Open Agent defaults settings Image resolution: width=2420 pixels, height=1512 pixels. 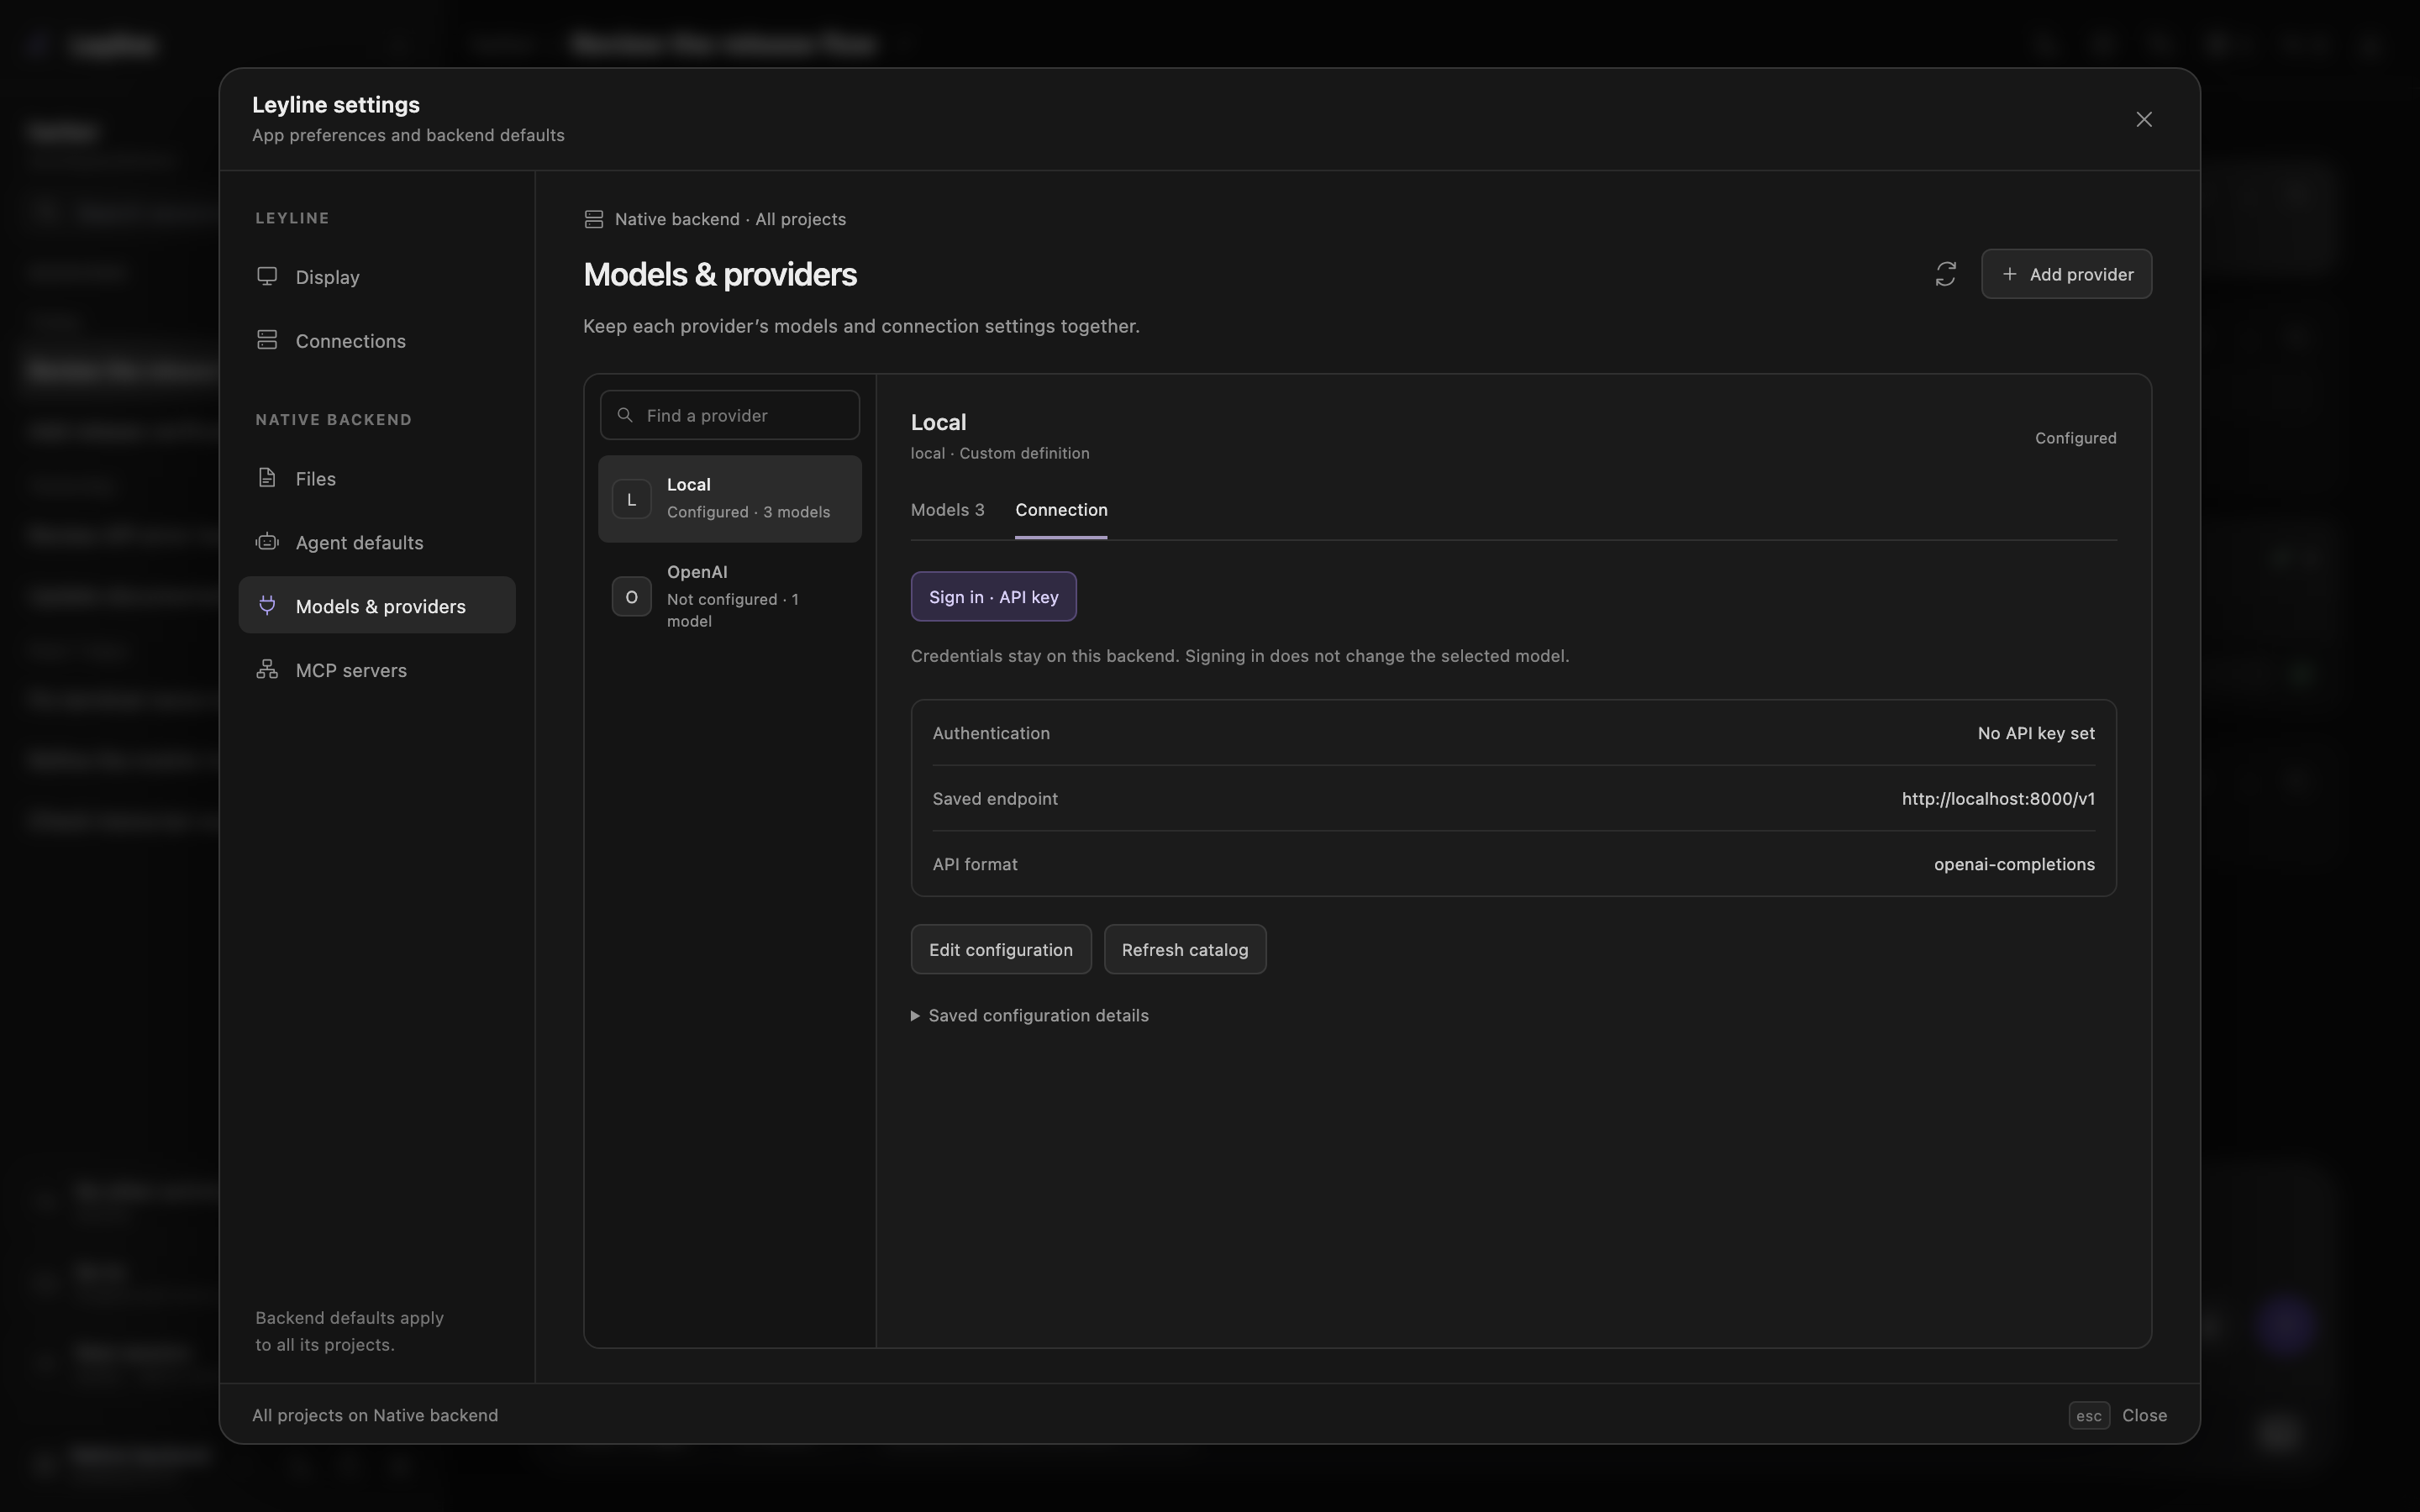[x=376, y=543]
